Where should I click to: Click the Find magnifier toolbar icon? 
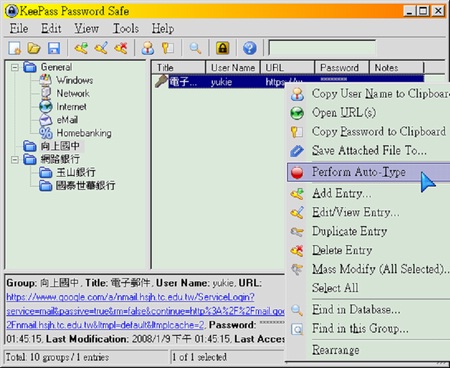(x=195, y=48)
